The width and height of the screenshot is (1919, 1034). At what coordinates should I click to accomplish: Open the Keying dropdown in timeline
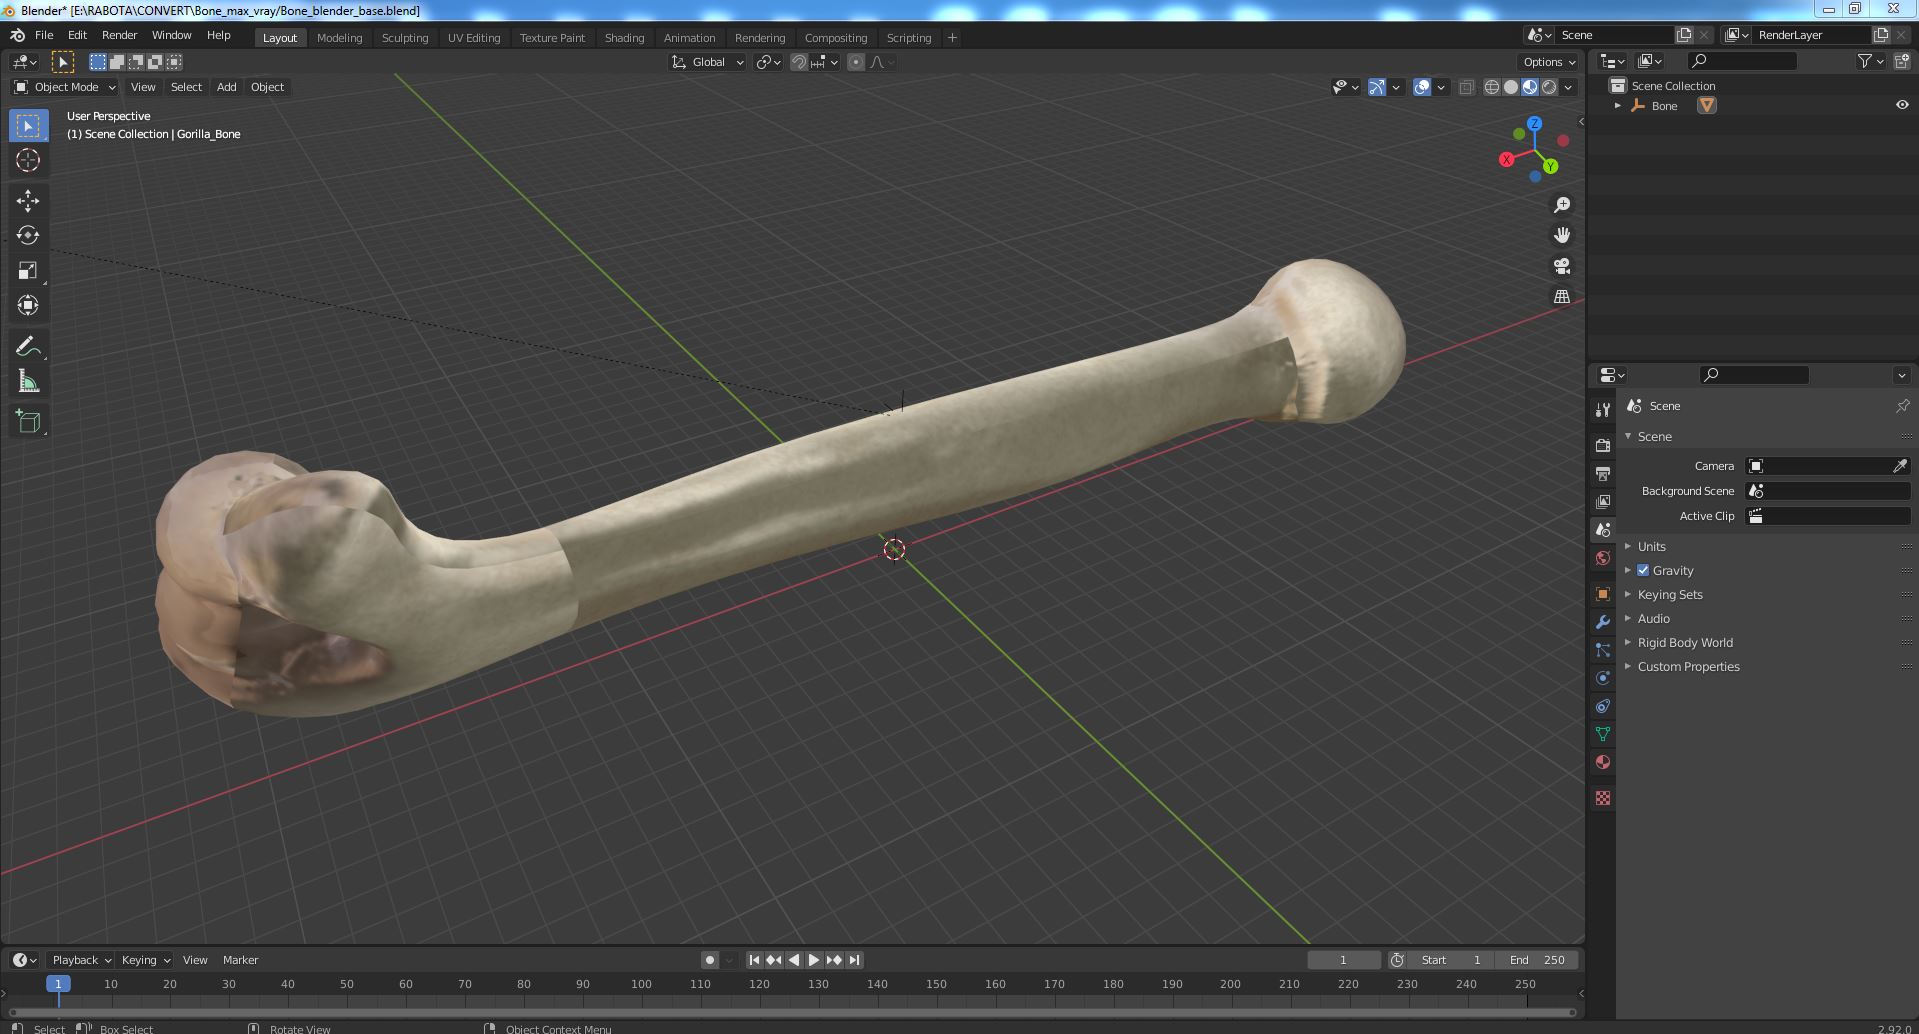tap(145, 960)
